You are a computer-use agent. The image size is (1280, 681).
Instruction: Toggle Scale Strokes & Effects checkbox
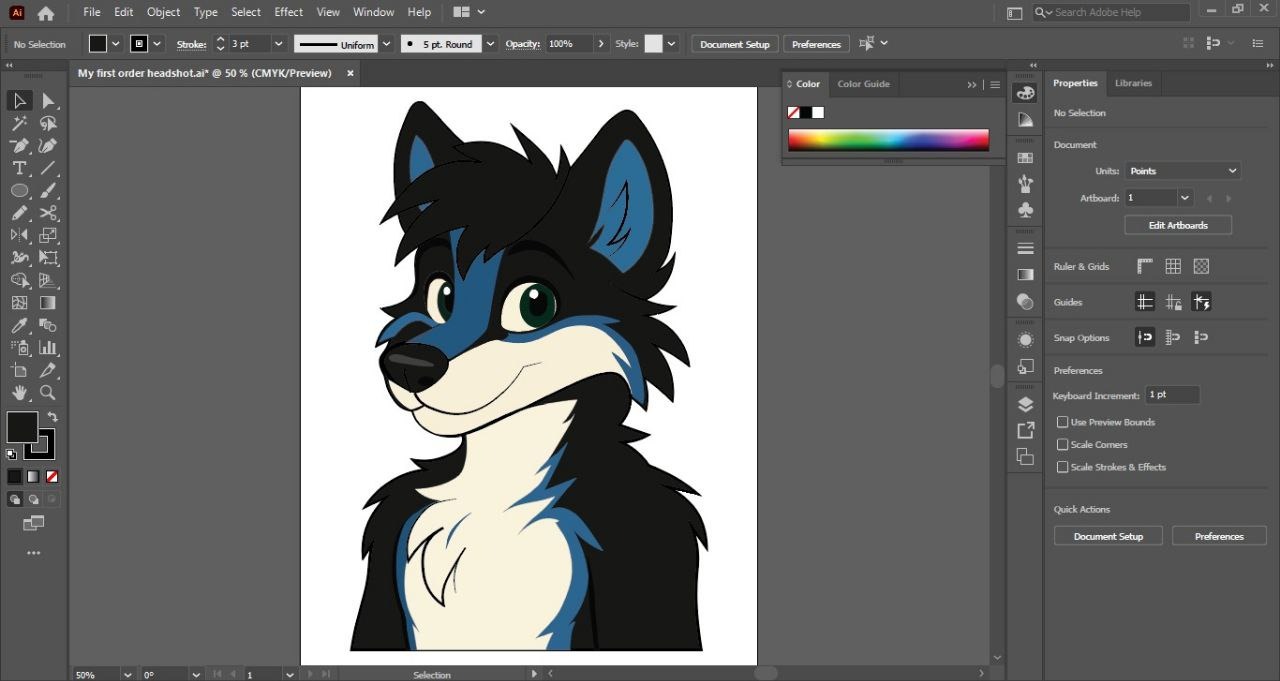(x=1063, y=467)
